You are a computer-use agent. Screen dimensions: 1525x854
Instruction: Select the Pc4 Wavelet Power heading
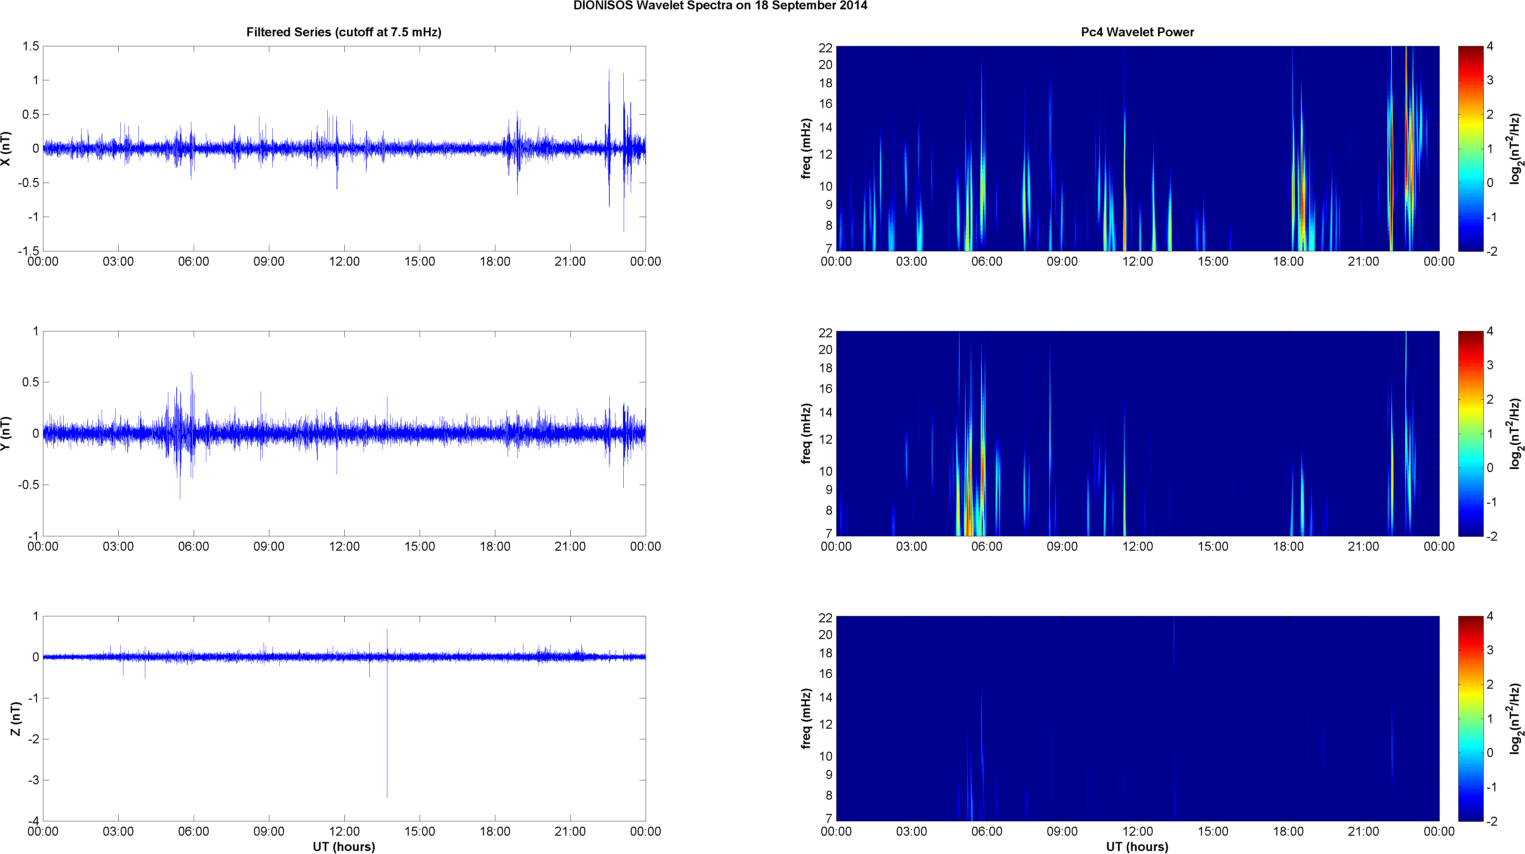(1137, 32)
